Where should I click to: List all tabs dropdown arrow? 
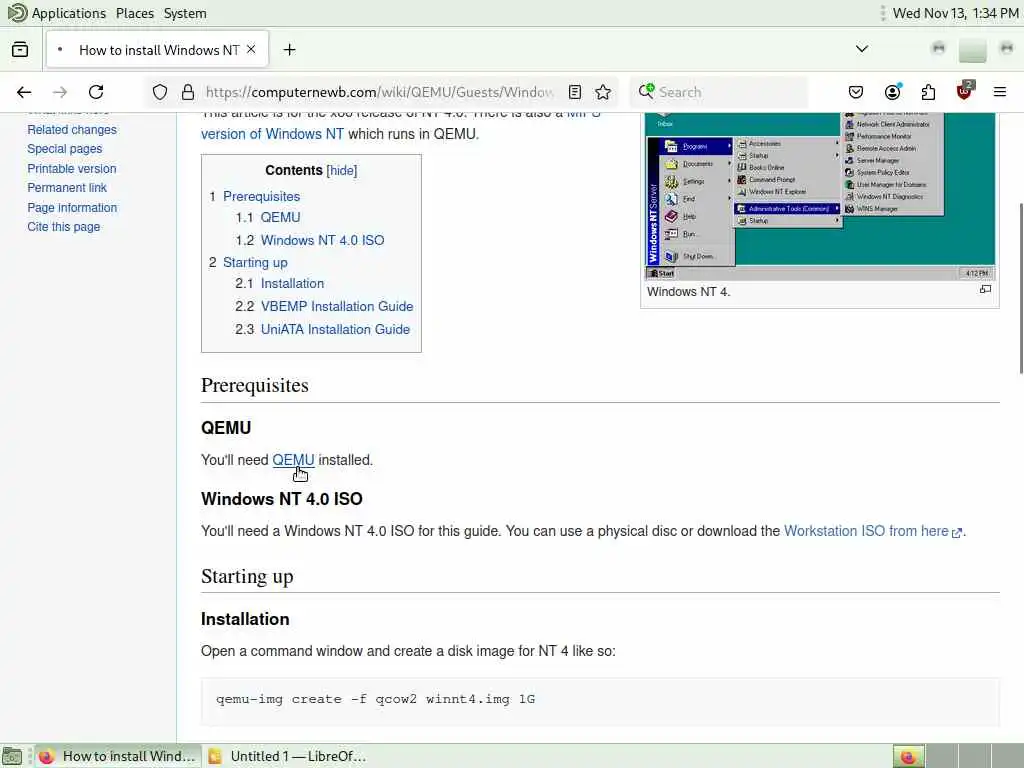(862, 49)
